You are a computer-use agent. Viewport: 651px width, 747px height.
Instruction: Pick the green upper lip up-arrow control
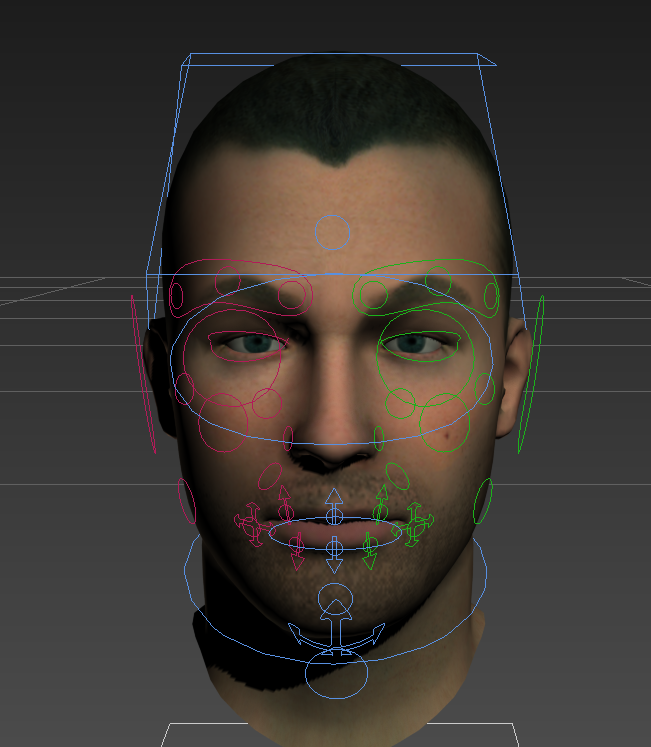click(x=381, y=497)
